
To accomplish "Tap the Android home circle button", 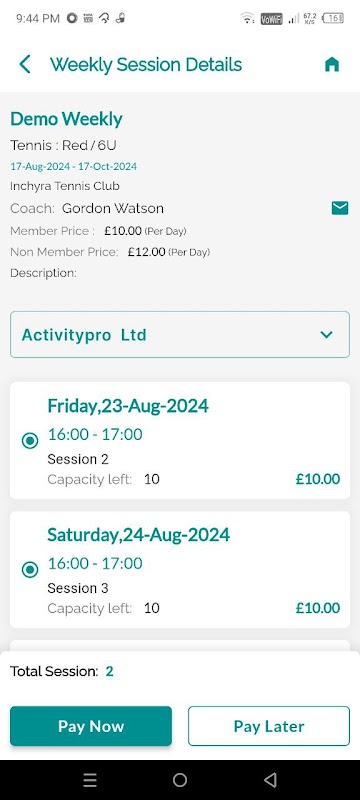I will 180,780.
